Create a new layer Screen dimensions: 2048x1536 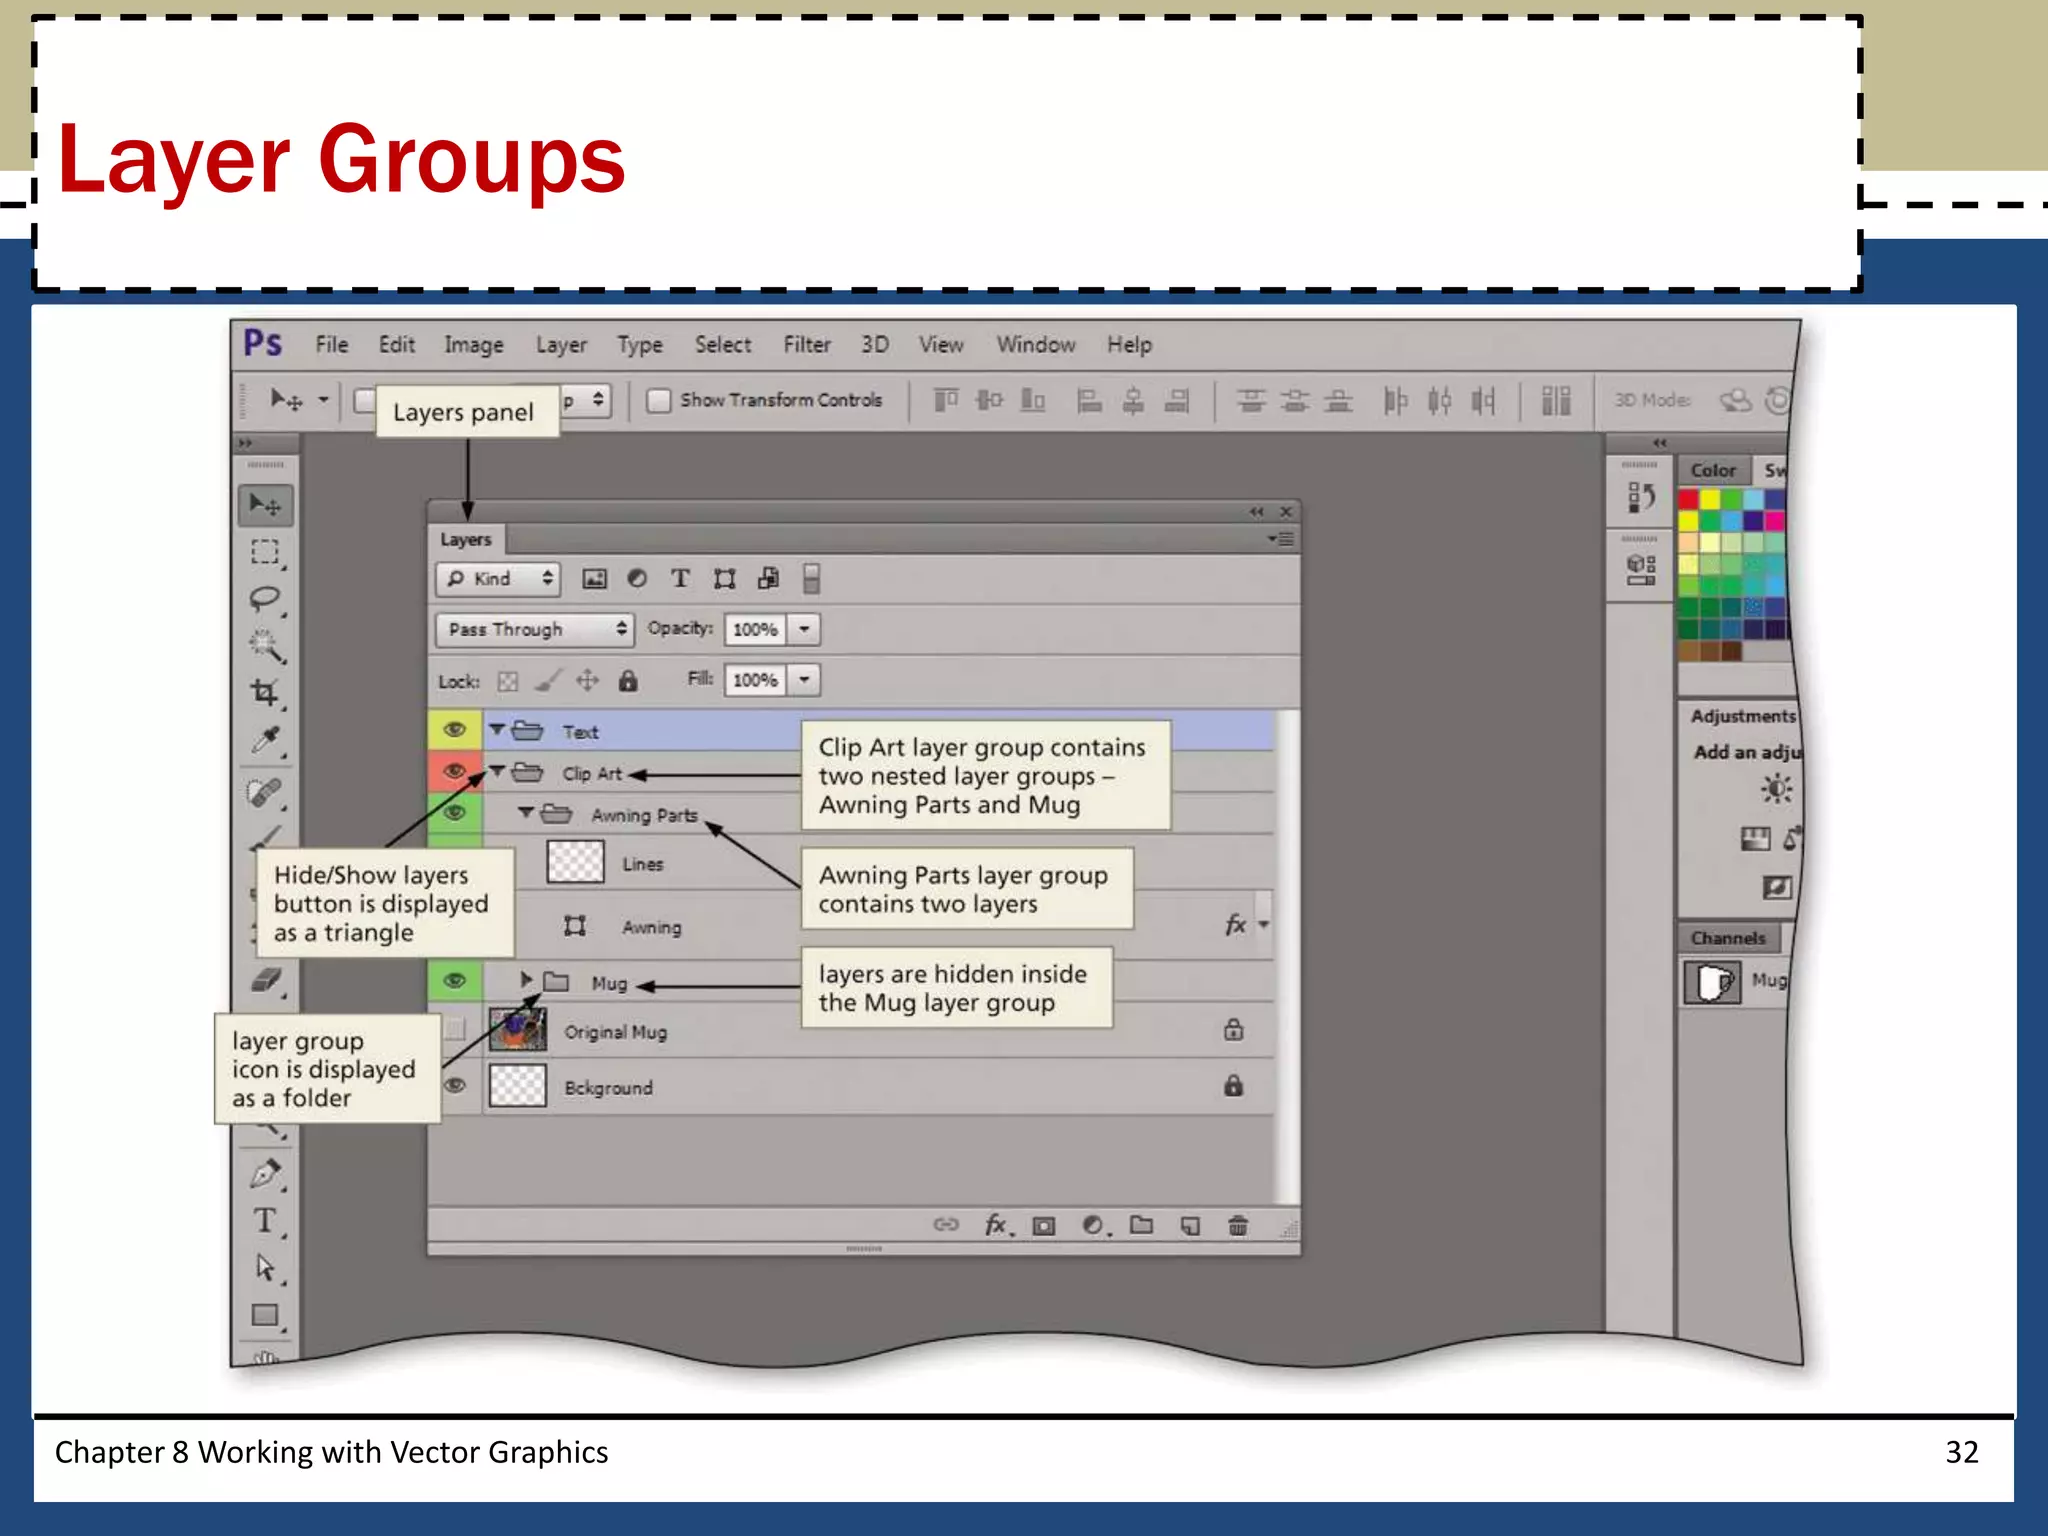(x=1190, y=1226)
